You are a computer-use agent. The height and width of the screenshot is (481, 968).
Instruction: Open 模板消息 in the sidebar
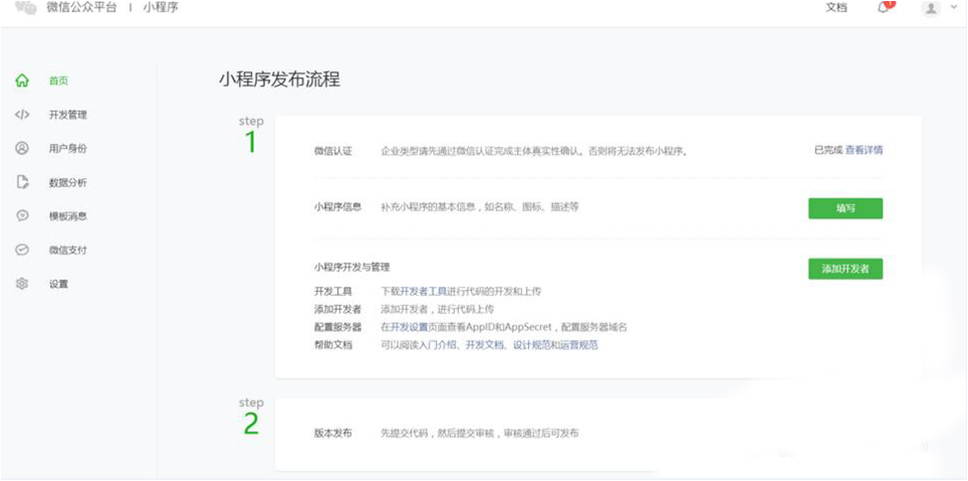click(68, 216)
